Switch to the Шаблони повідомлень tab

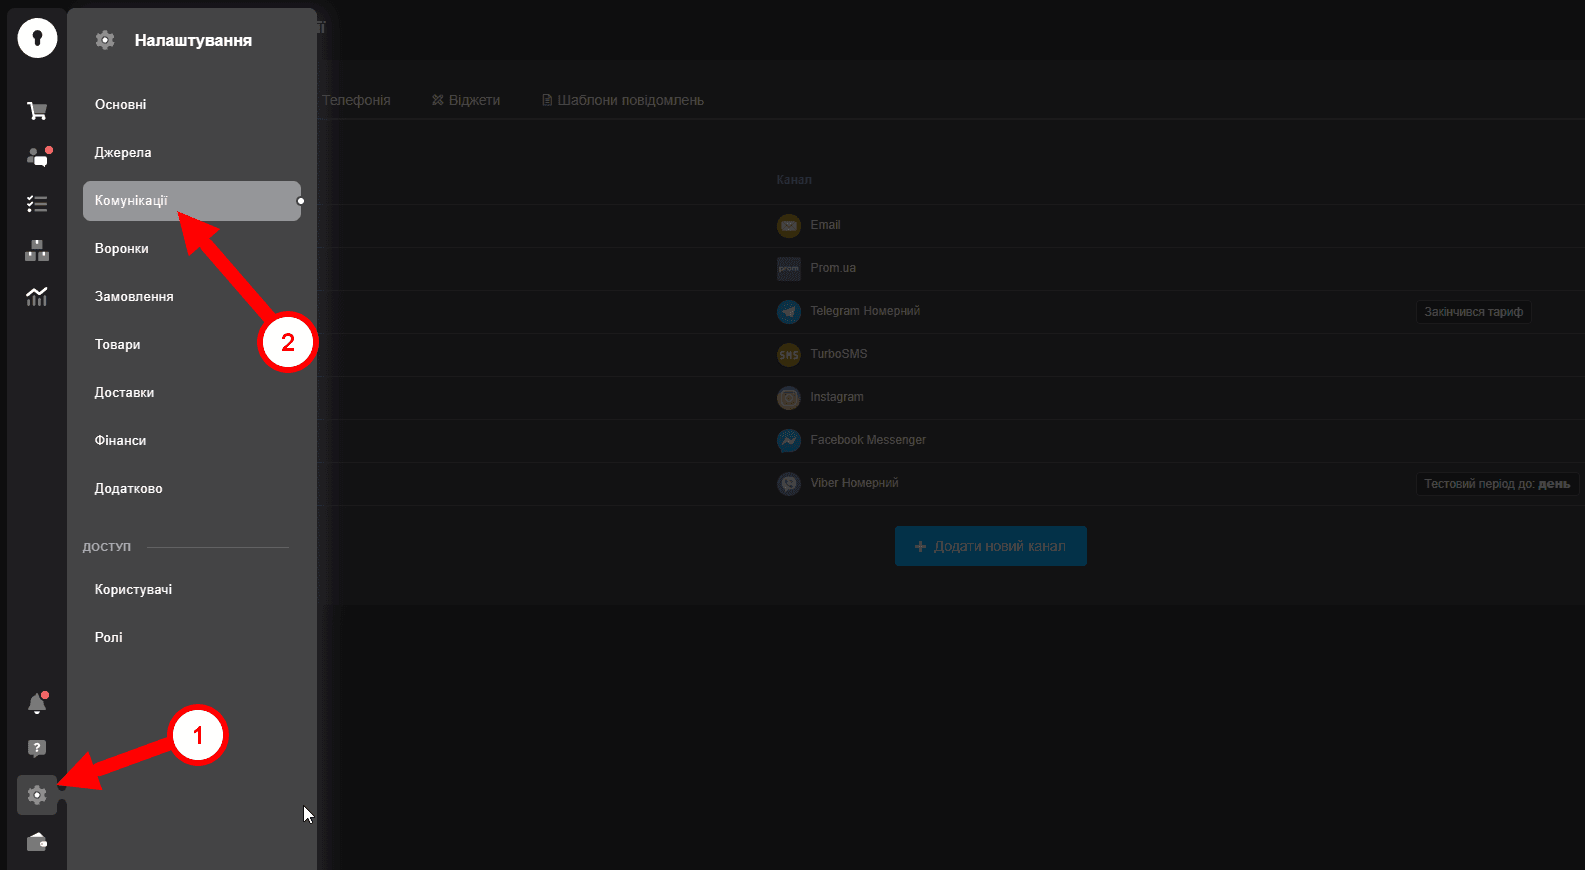pyautogui.click(x=623, y=100)
